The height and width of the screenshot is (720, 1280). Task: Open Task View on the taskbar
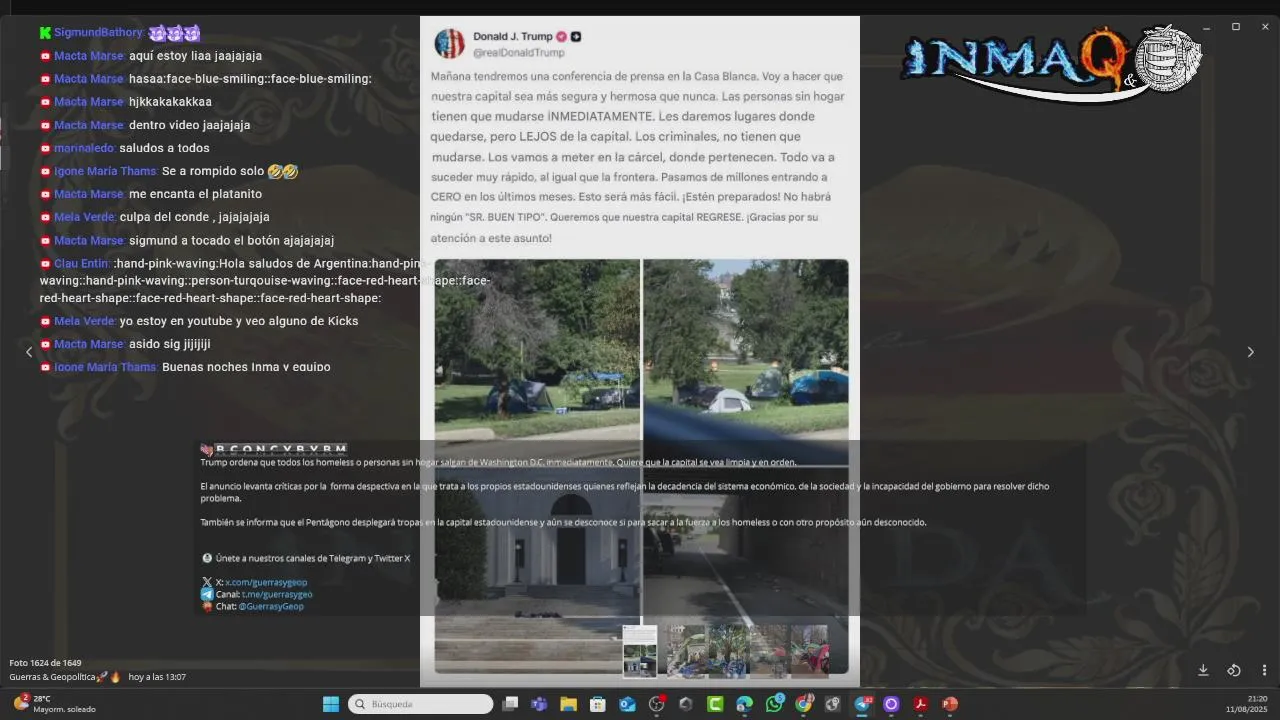pyautogui.click(x=510, y=704)
